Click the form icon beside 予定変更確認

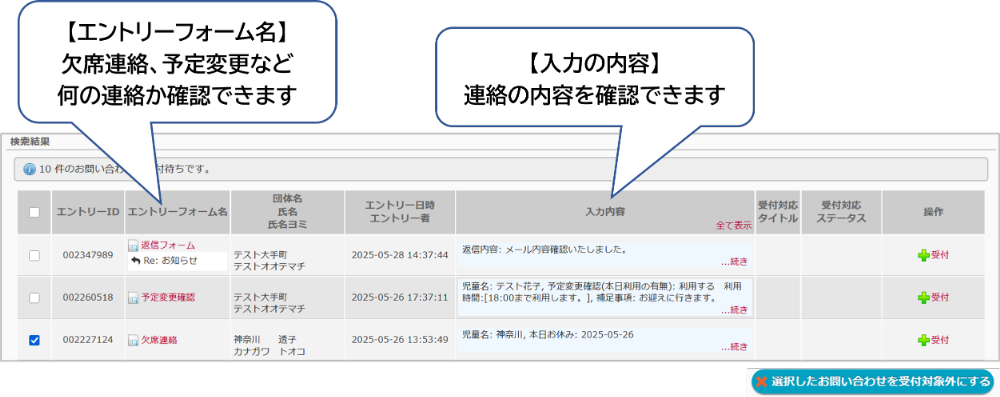click(133, 297)
